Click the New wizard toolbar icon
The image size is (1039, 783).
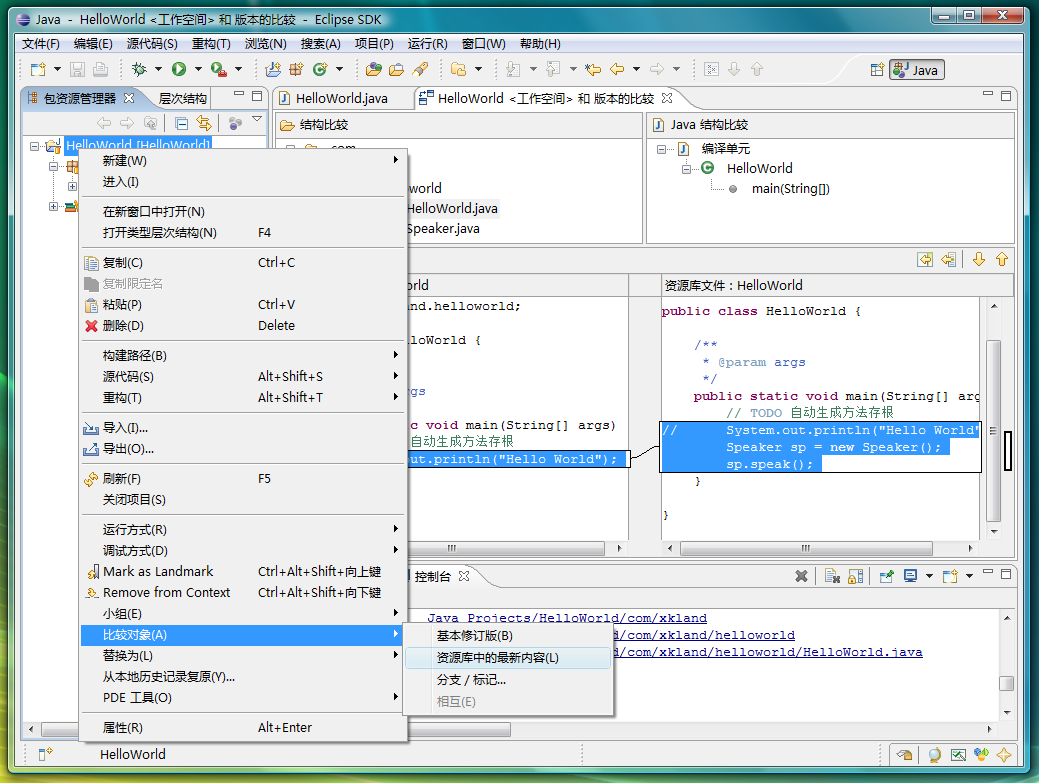coord(38,69)
